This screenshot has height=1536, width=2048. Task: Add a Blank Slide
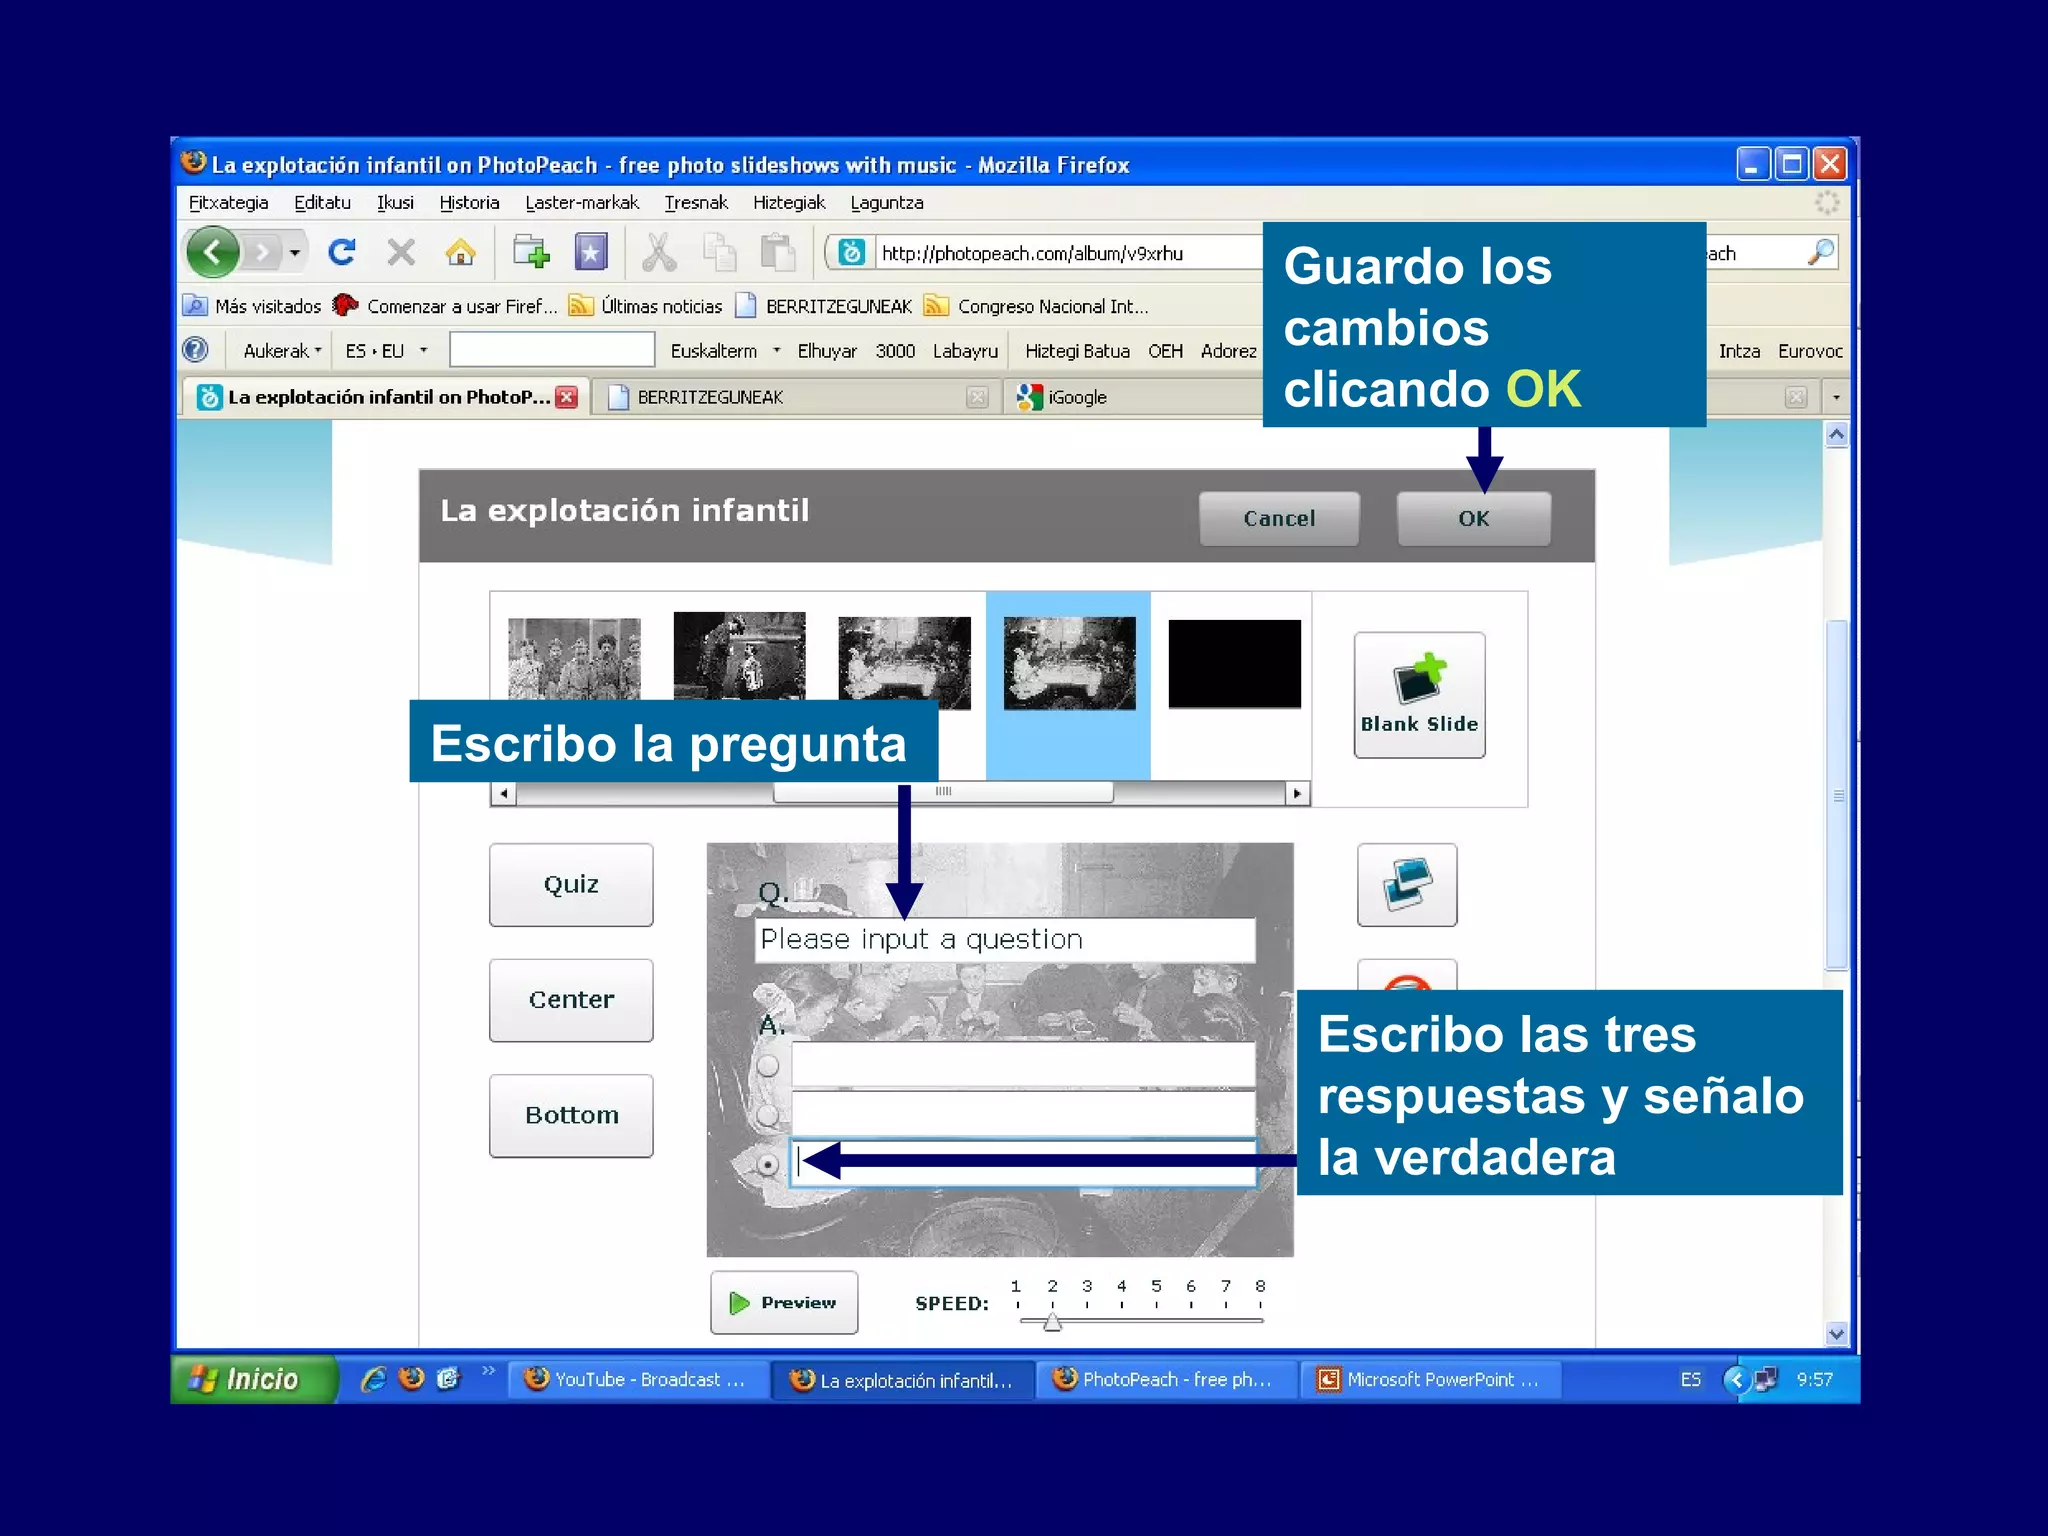point(1419,695)
